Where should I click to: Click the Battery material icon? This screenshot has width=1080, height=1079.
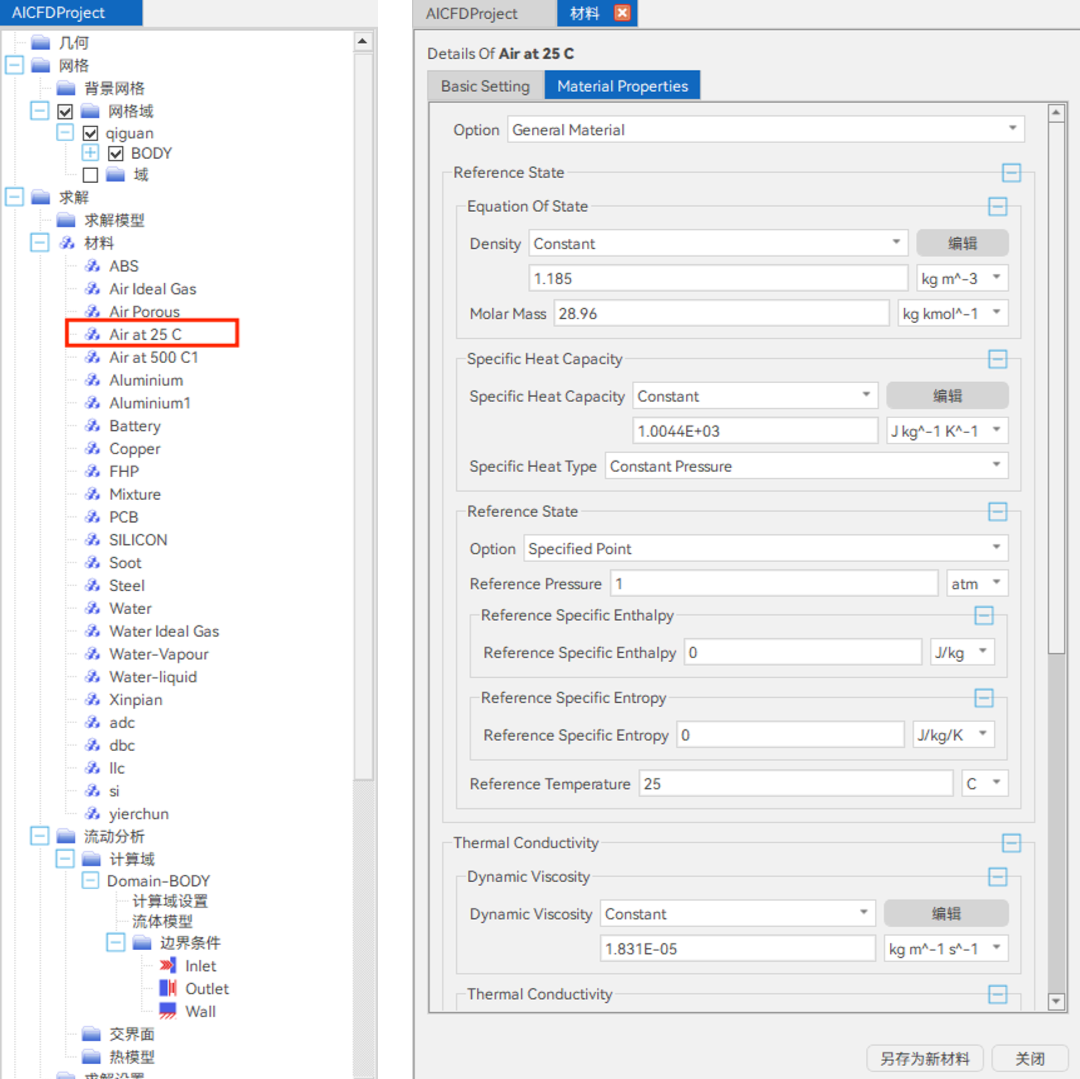click(92, 426)
